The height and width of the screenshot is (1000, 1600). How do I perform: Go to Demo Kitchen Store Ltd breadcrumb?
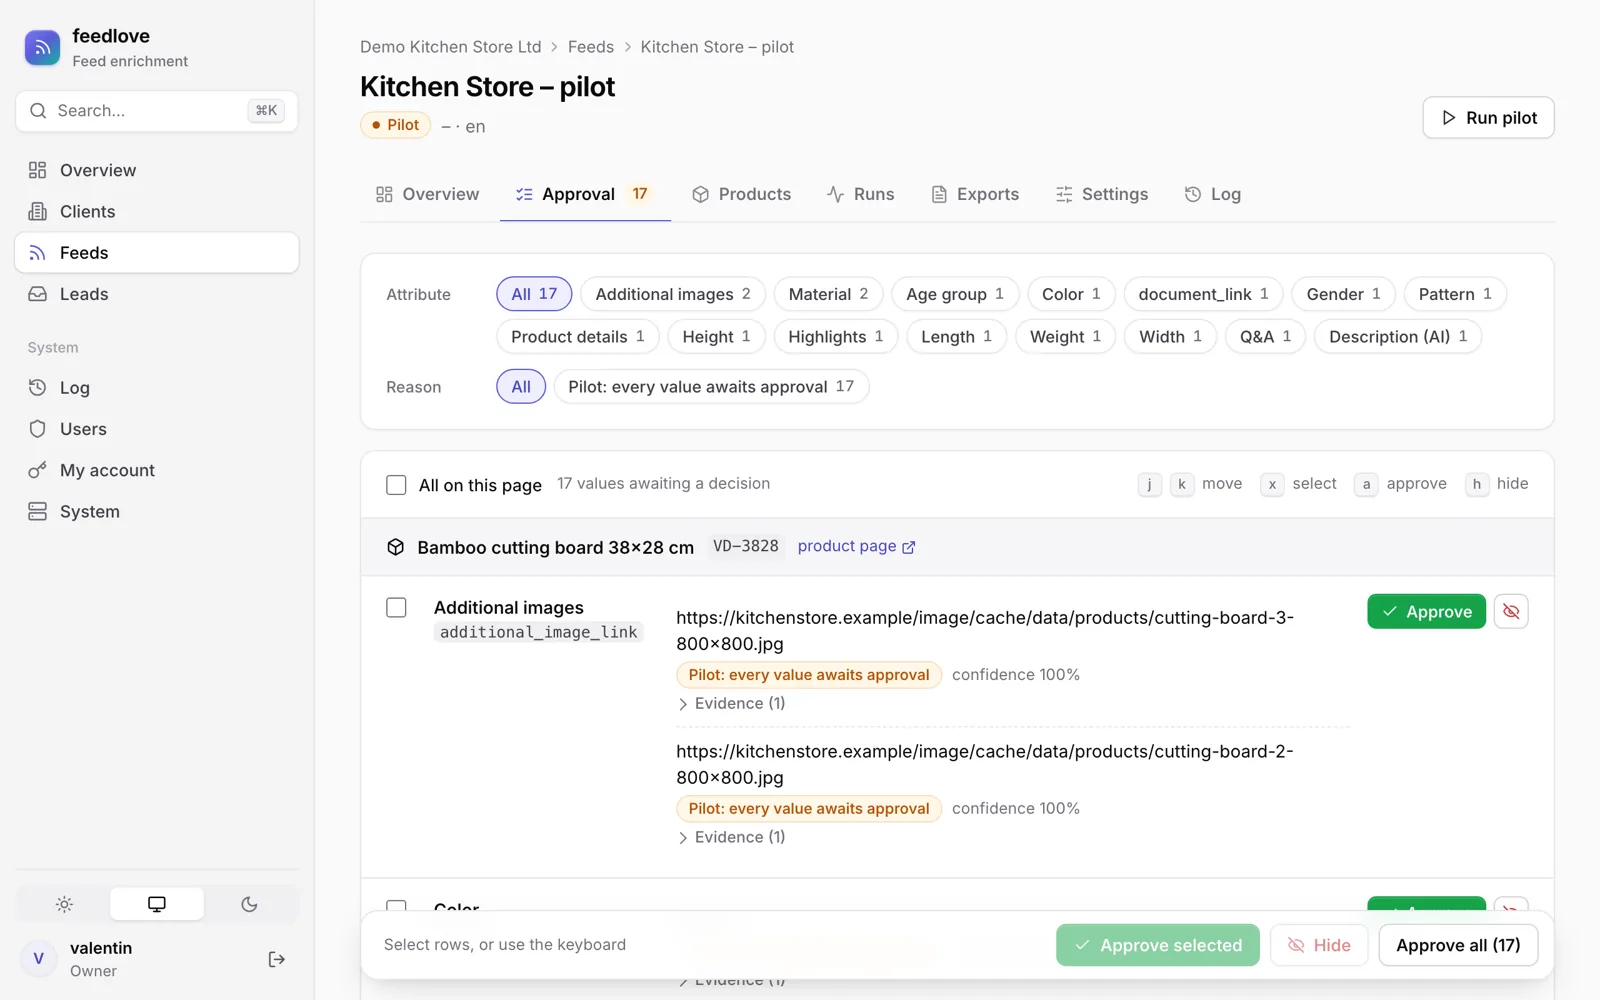click(451, 47)
